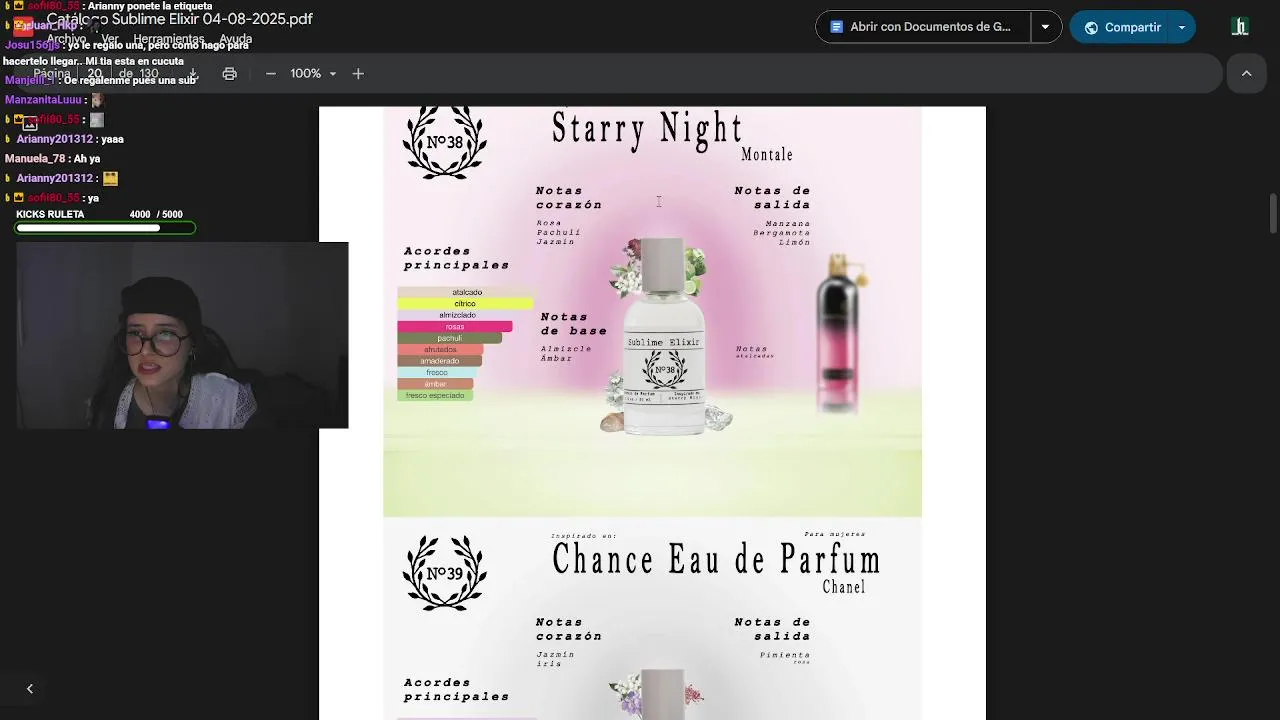This screenshot has height=720, width=1280.
Task: Click Acordes principales heading under Nº38
Action: click(456, 258)
